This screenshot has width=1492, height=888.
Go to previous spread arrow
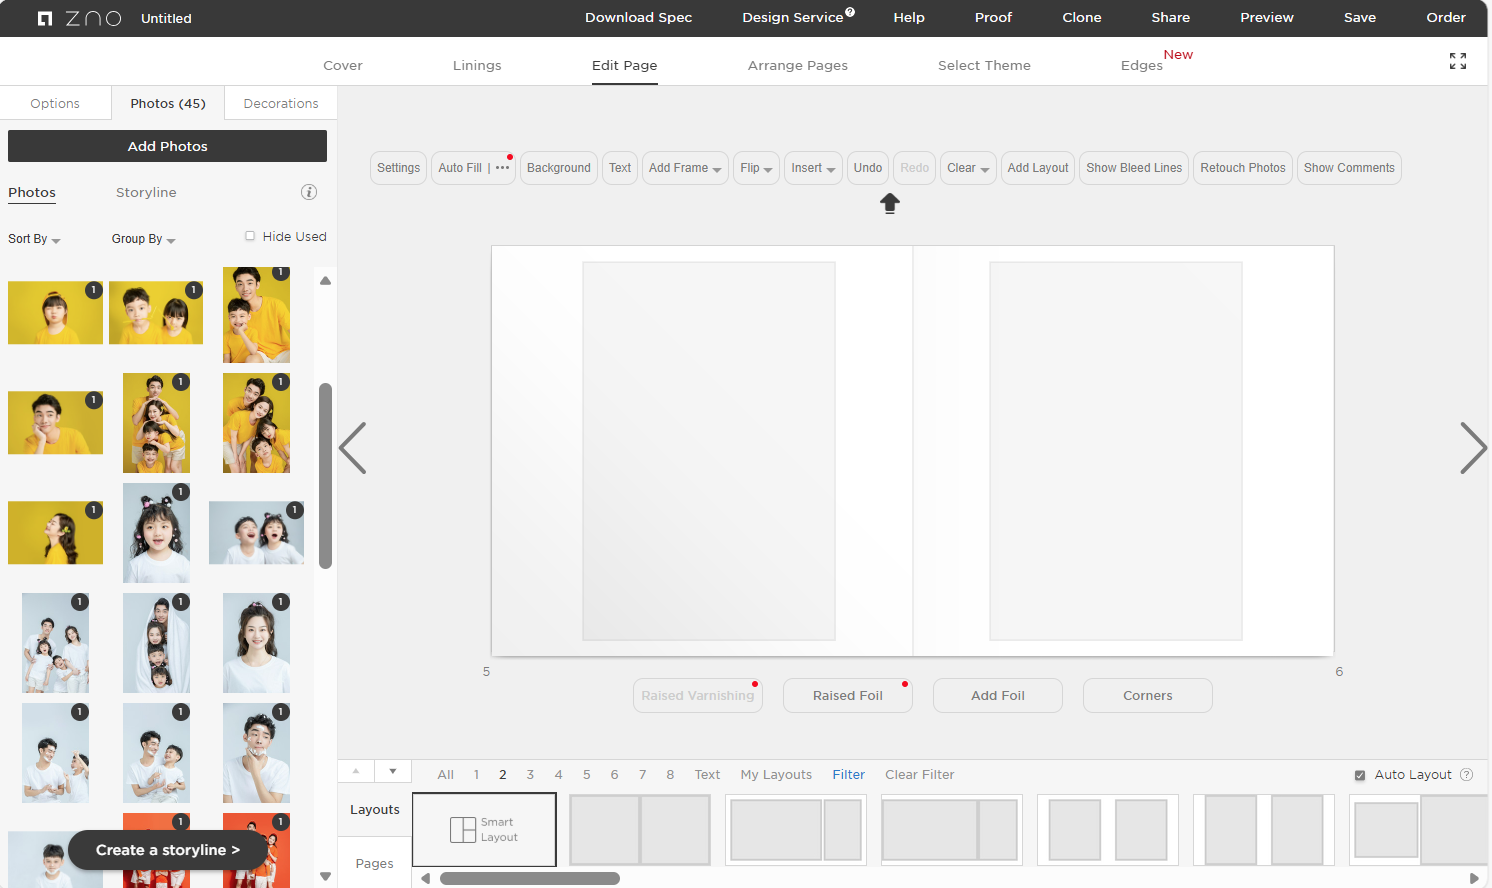pos(353,448)
